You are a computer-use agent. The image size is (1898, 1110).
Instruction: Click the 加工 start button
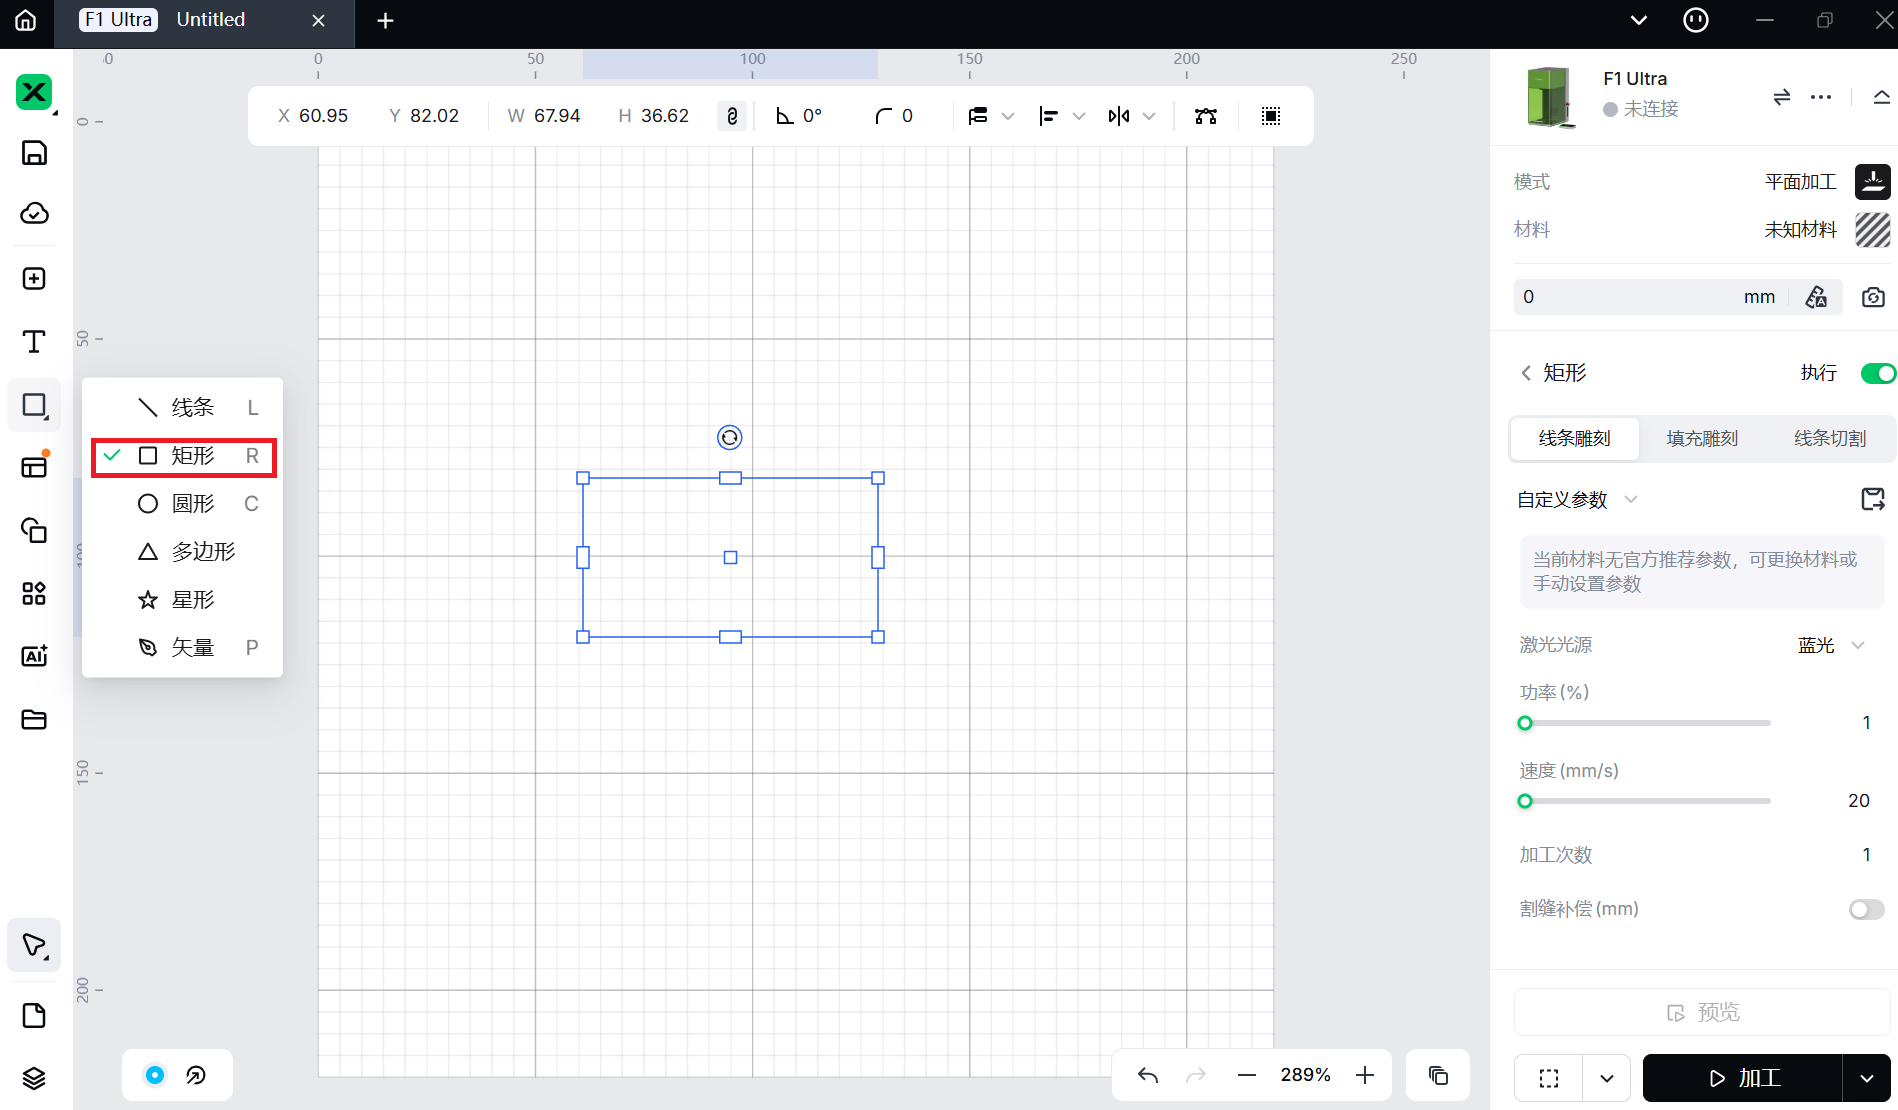point(1743,1078)
